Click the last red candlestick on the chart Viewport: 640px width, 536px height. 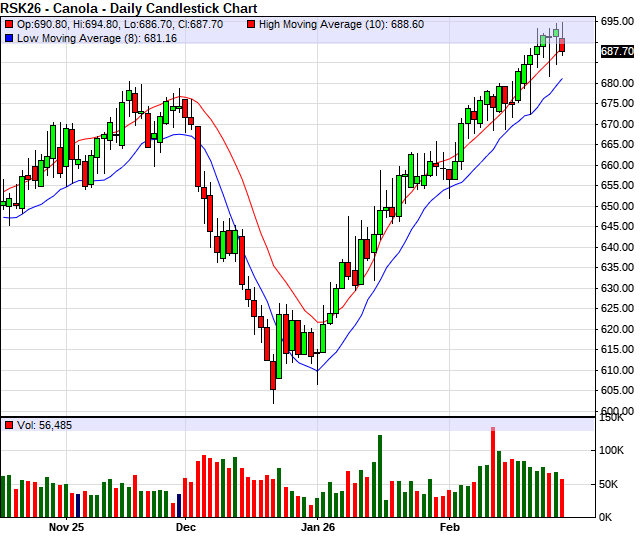(562, 45)
